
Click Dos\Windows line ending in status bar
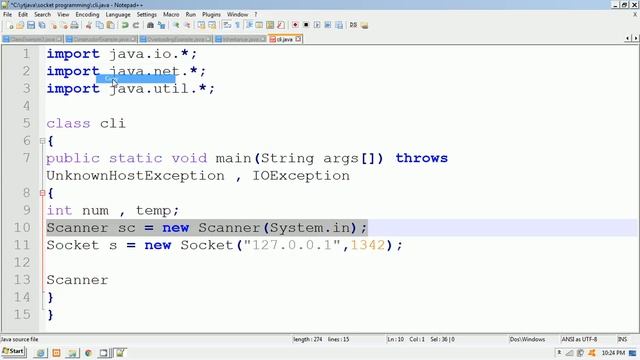pos(527,339)
